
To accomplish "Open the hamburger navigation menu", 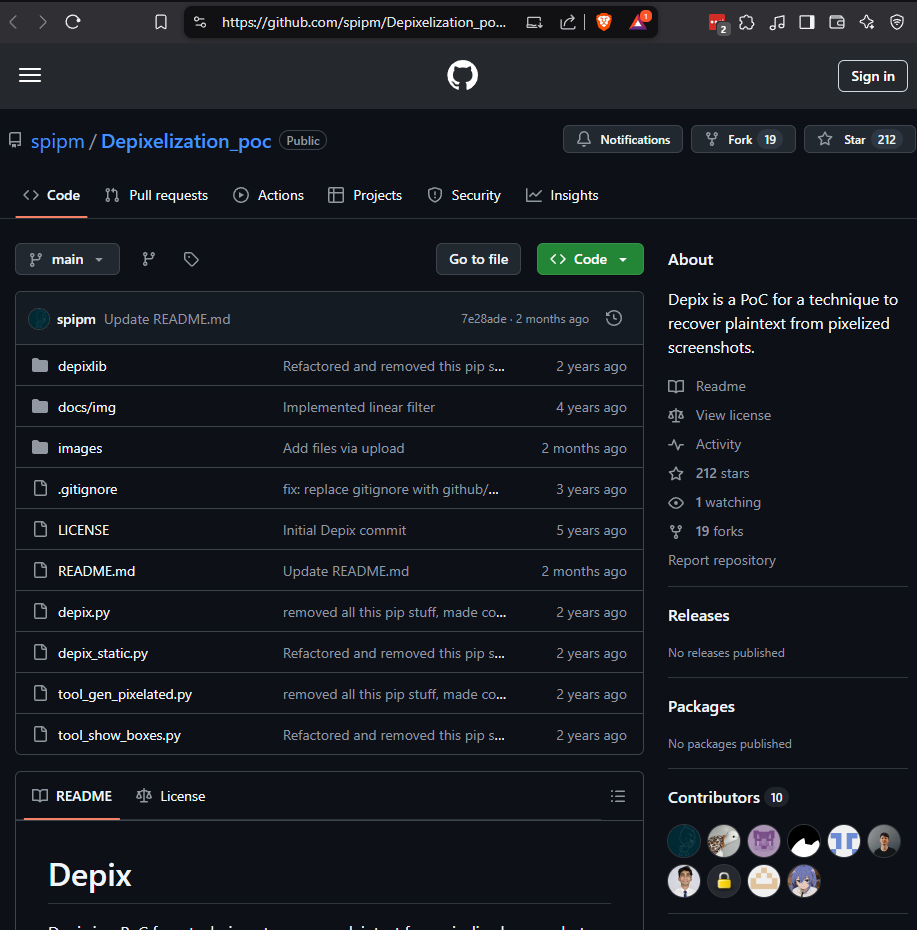I will click(30, 76).
